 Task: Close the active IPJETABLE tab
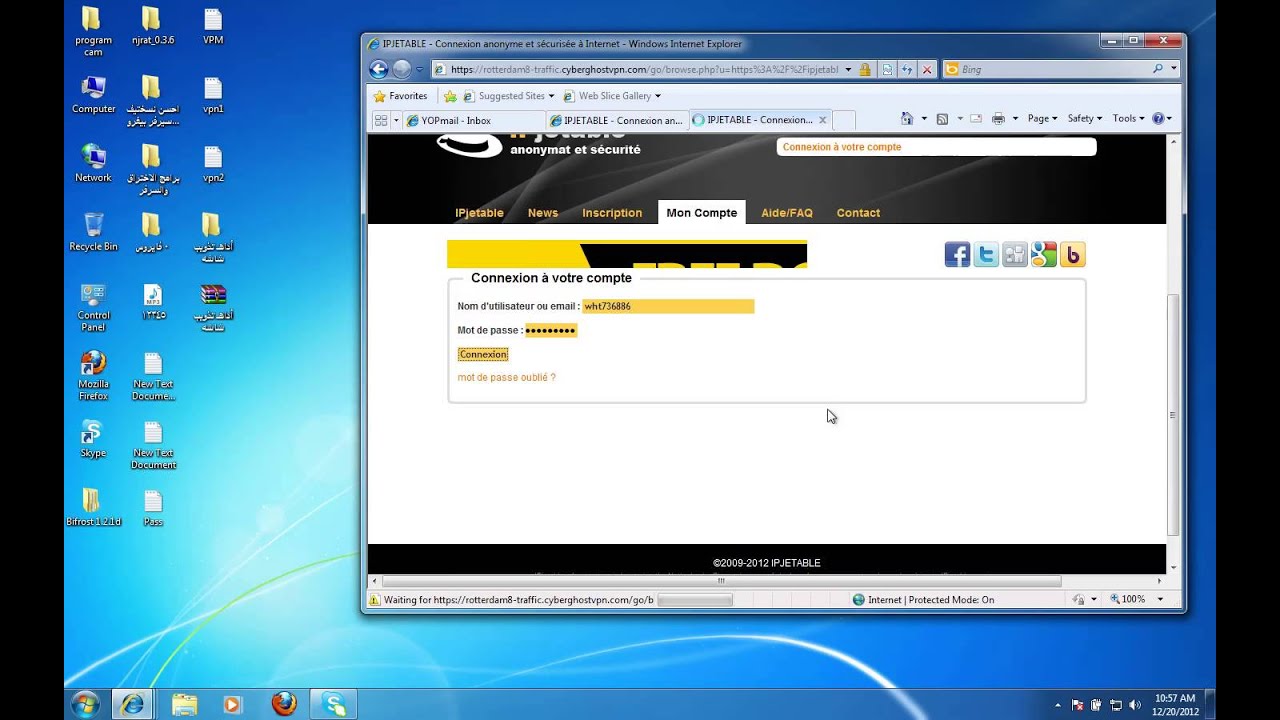(823, 120)
